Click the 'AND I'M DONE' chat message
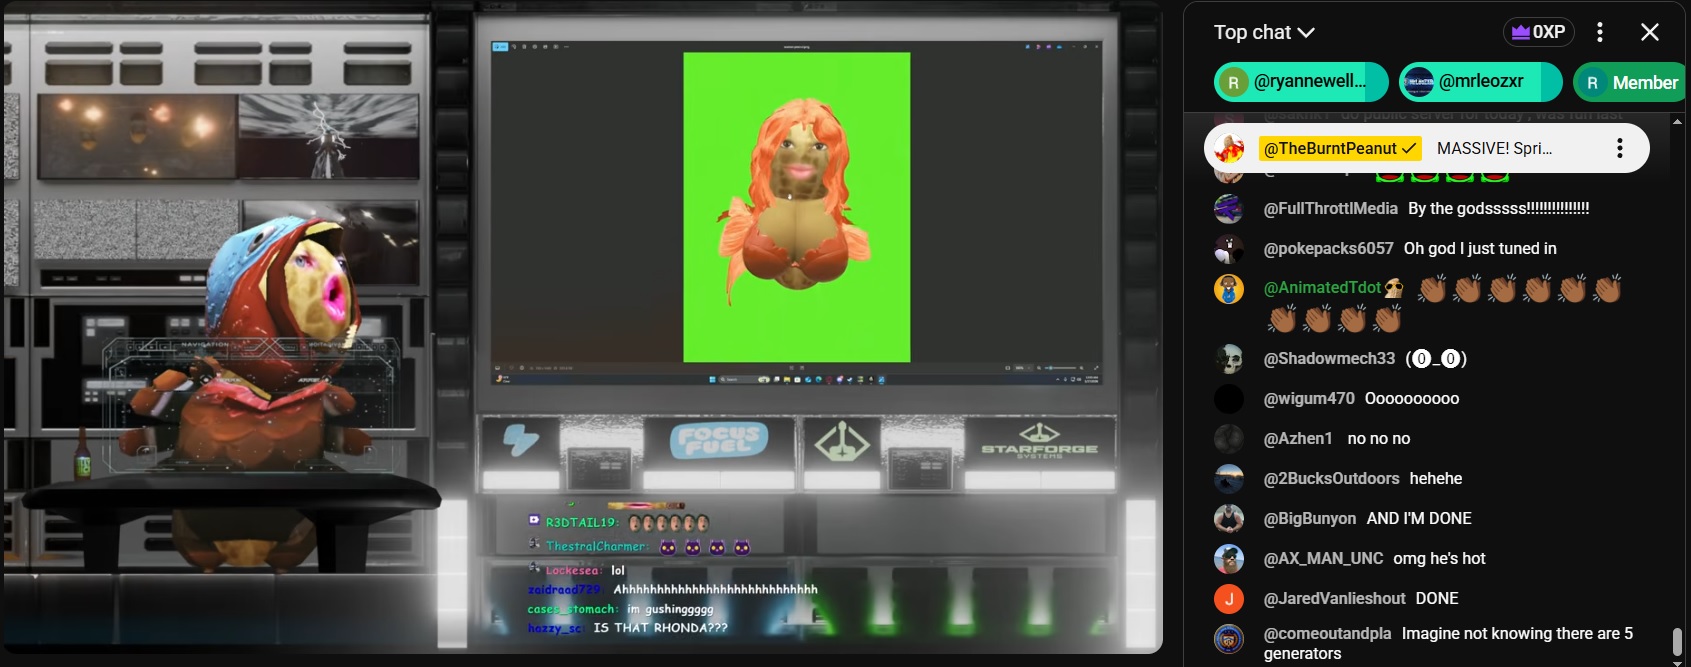Image resolution: width=1691 pixels, height=667 pixels. [1419, 518]
